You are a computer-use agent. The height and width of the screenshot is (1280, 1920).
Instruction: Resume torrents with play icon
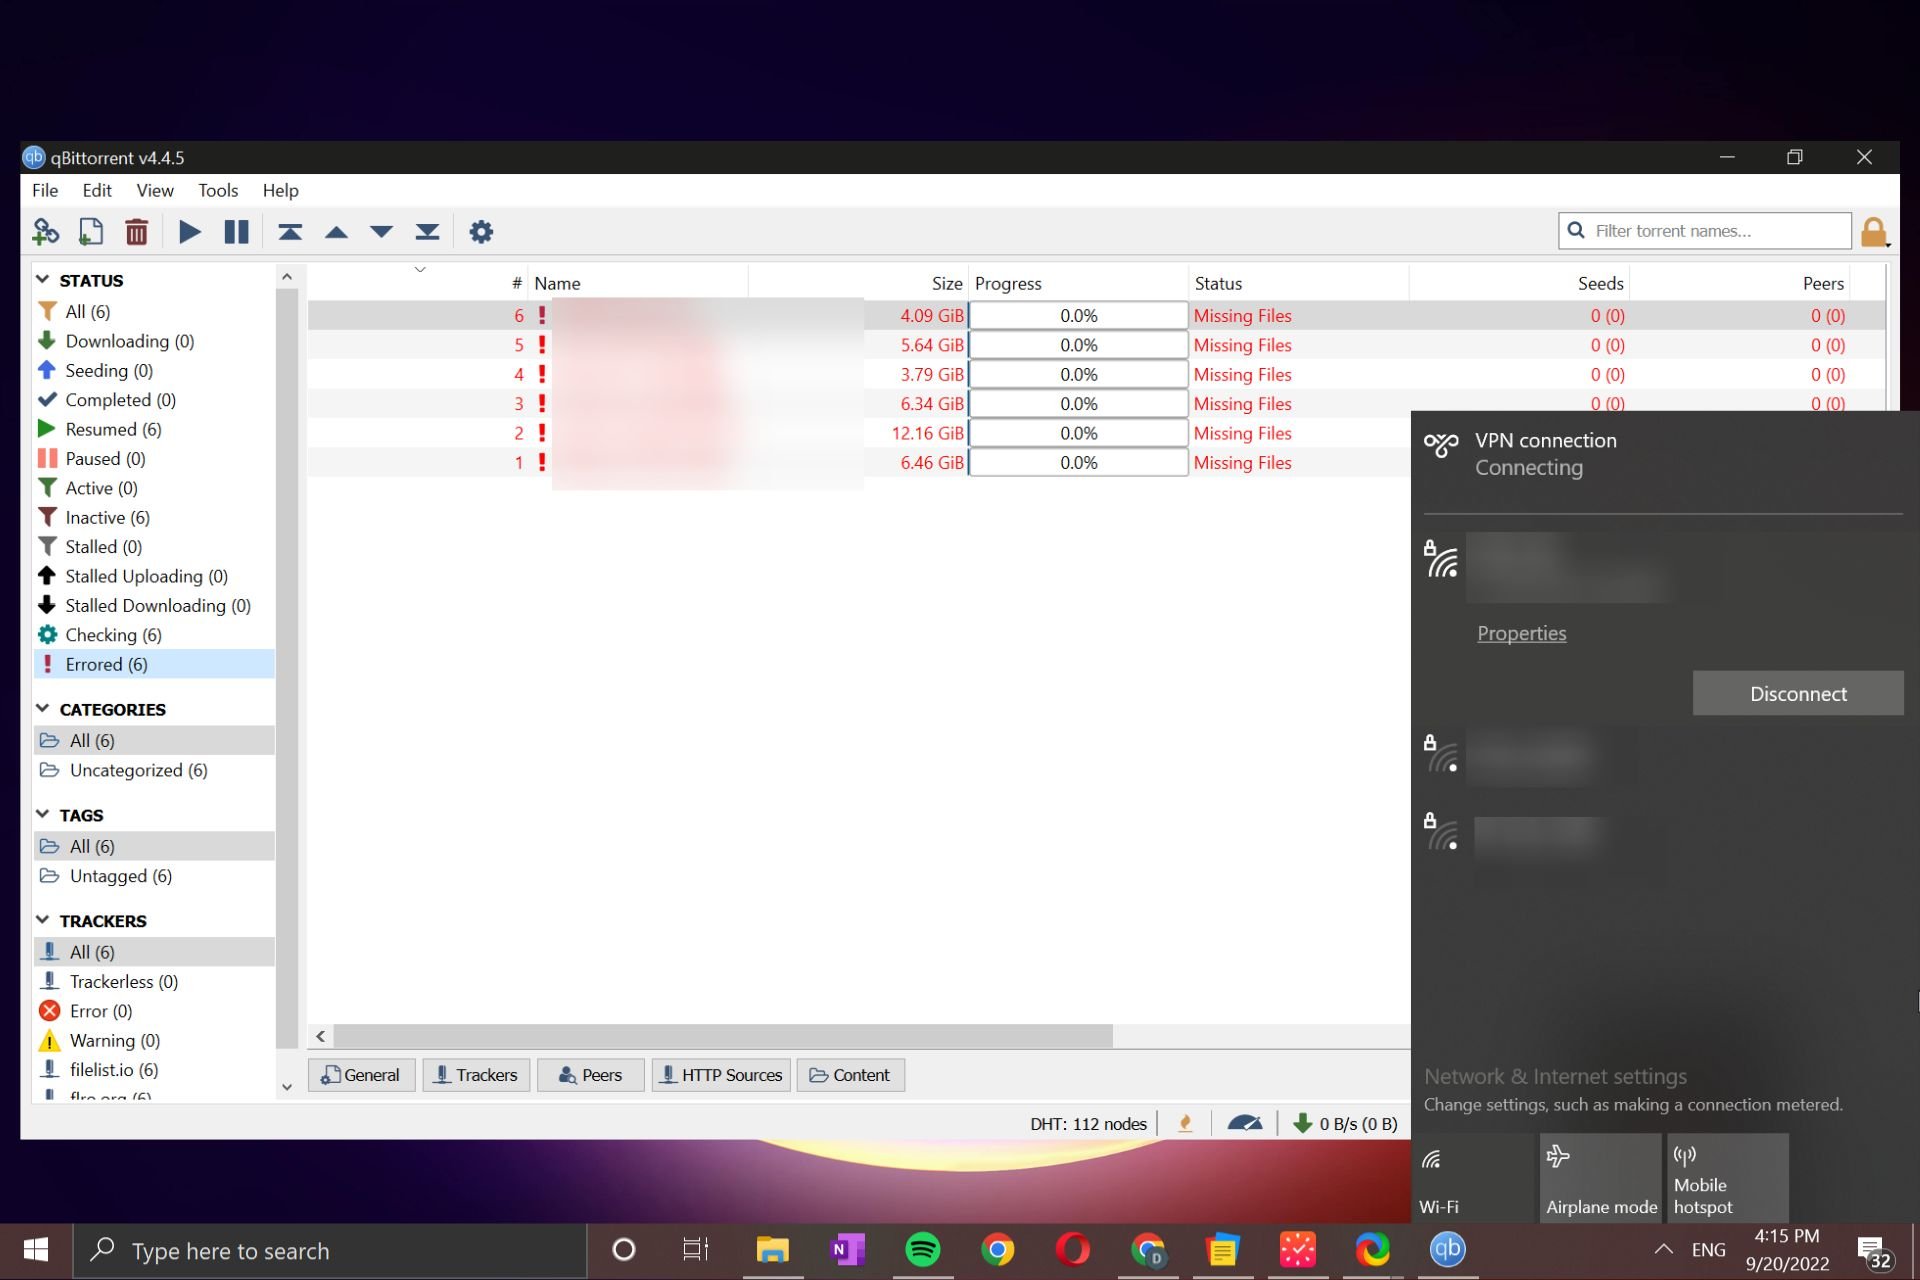pyautogui.click(x=189, y=232)
